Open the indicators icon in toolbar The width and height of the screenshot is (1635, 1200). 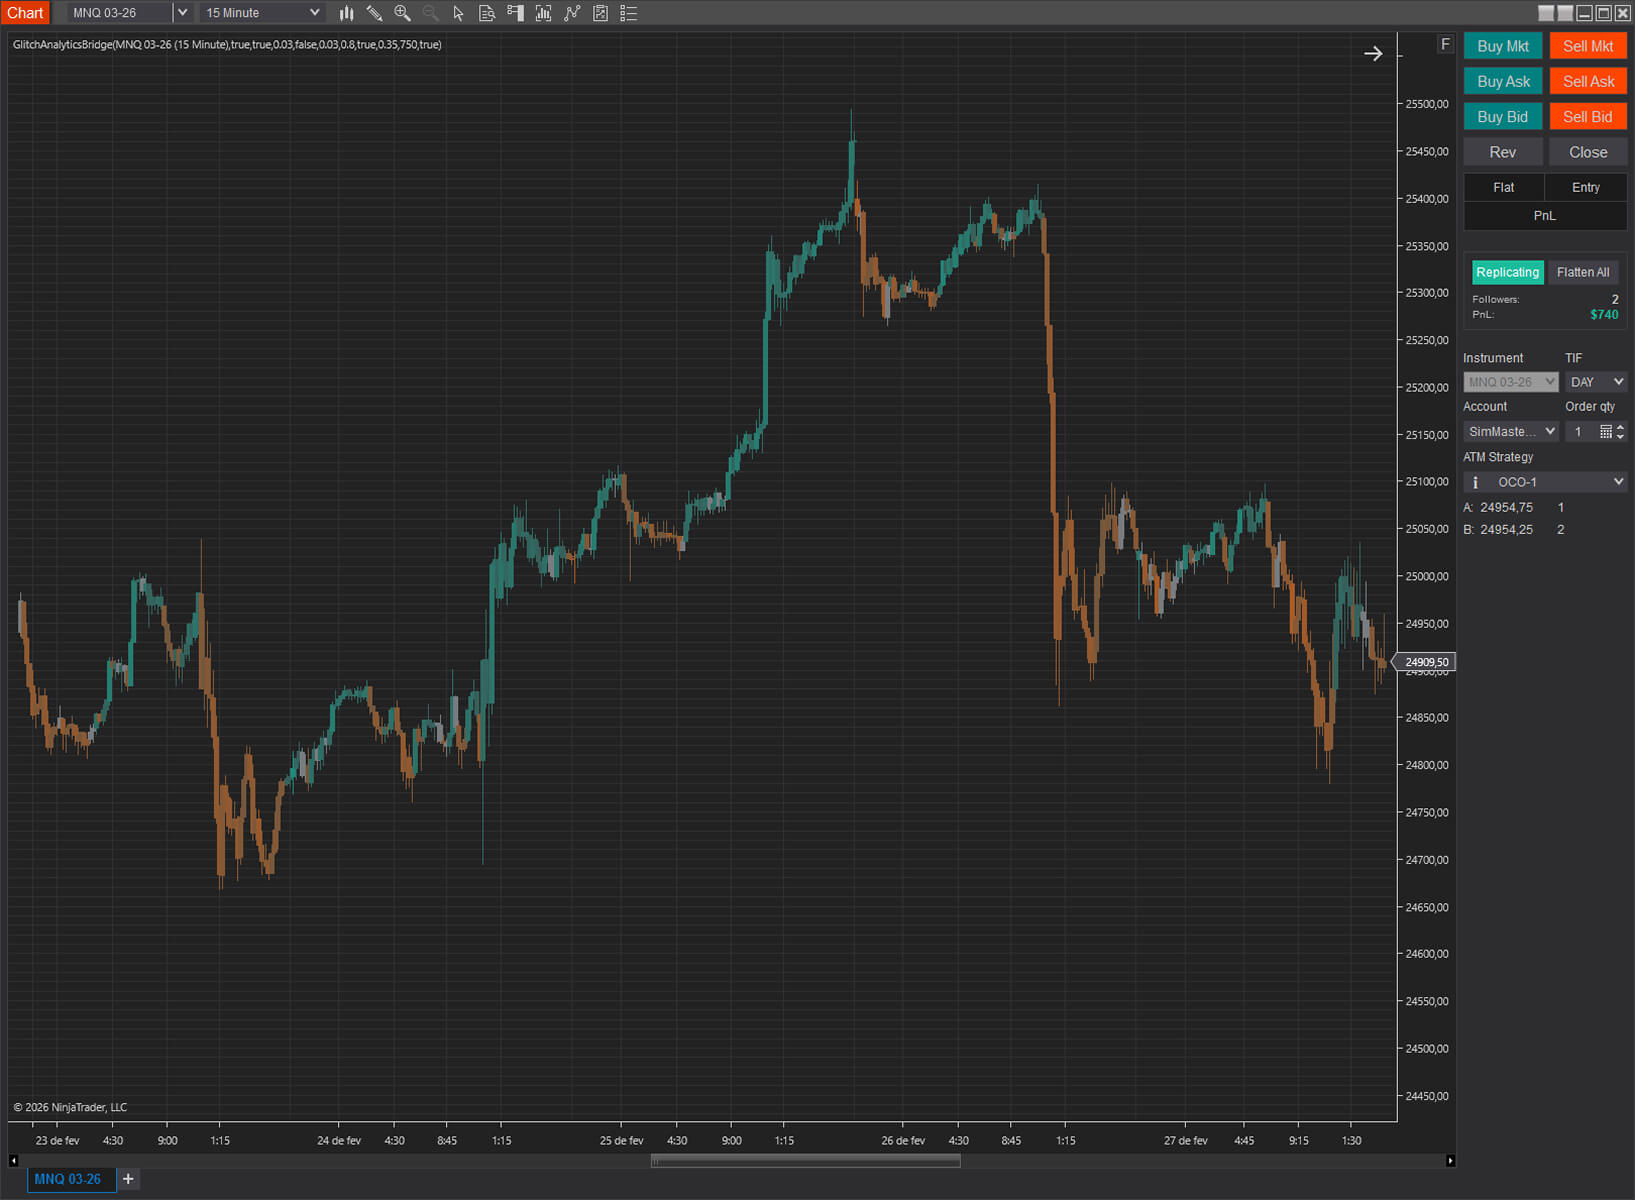pyautogui.click(x=543, y=13)
